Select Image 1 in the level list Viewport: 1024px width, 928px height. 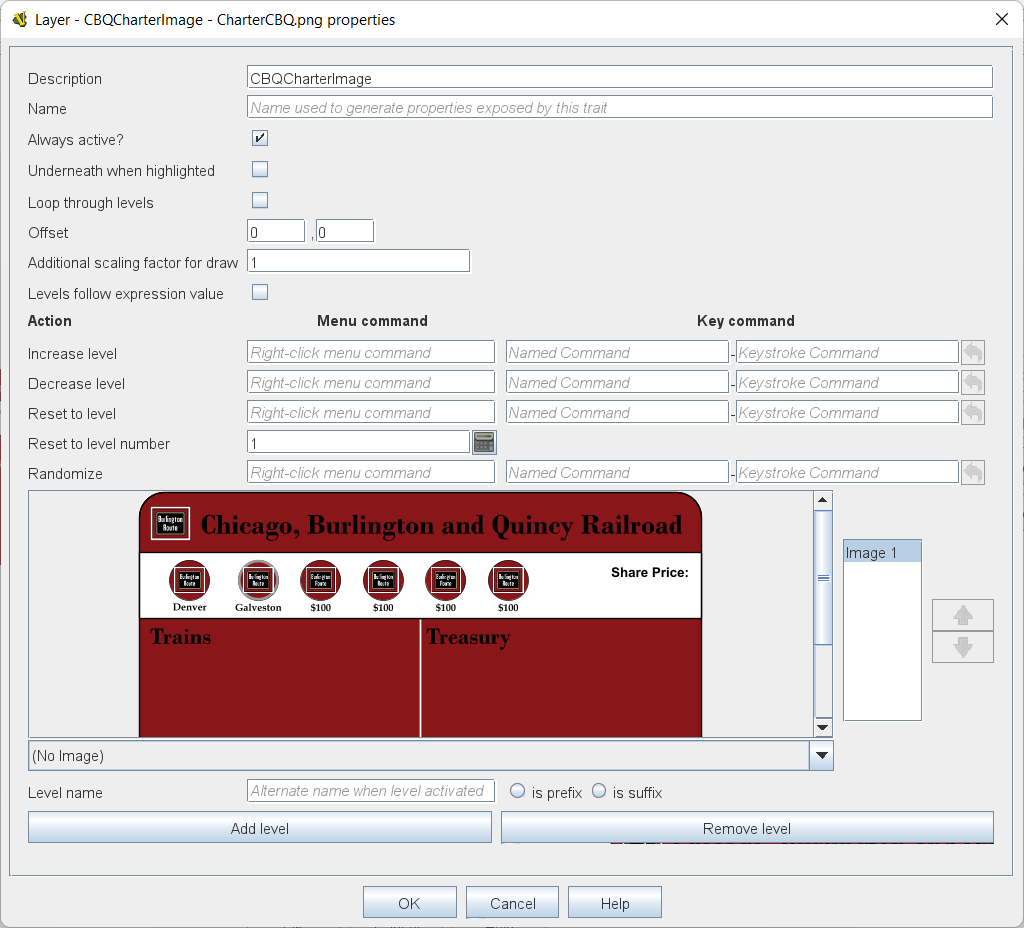tap(882, 552)
